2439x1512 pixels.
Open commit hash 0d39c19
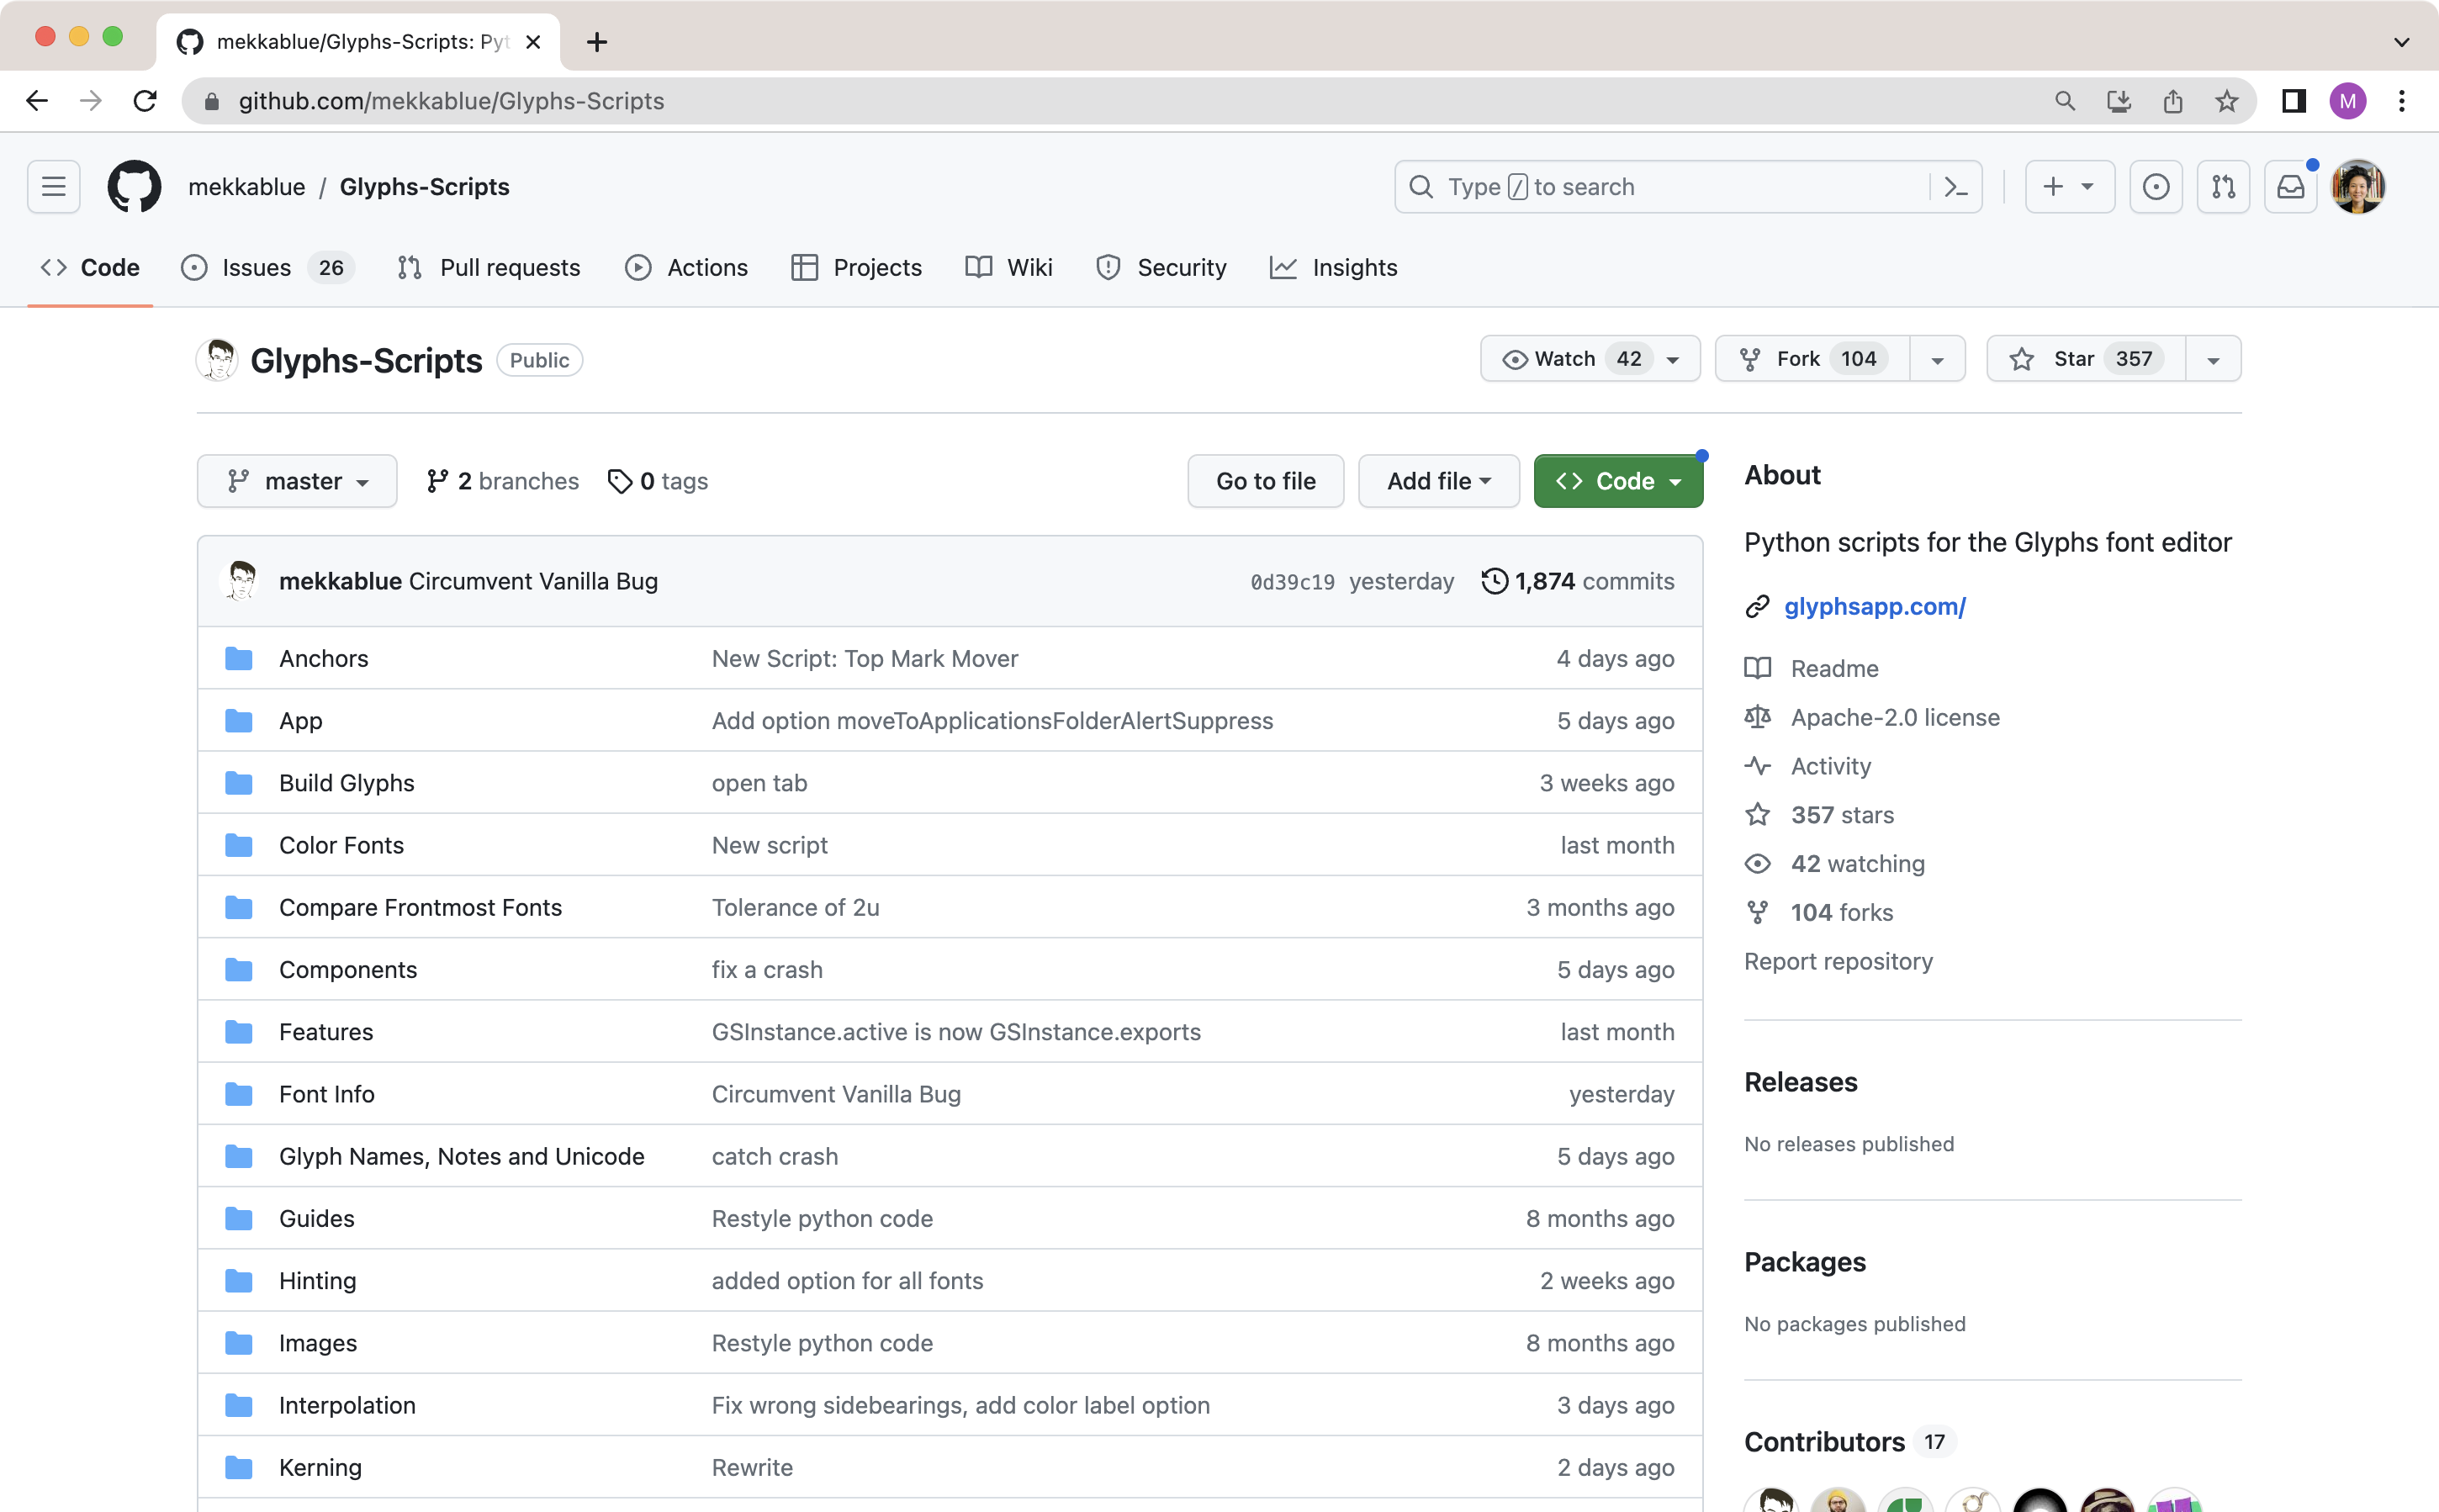click(1292, 582)
